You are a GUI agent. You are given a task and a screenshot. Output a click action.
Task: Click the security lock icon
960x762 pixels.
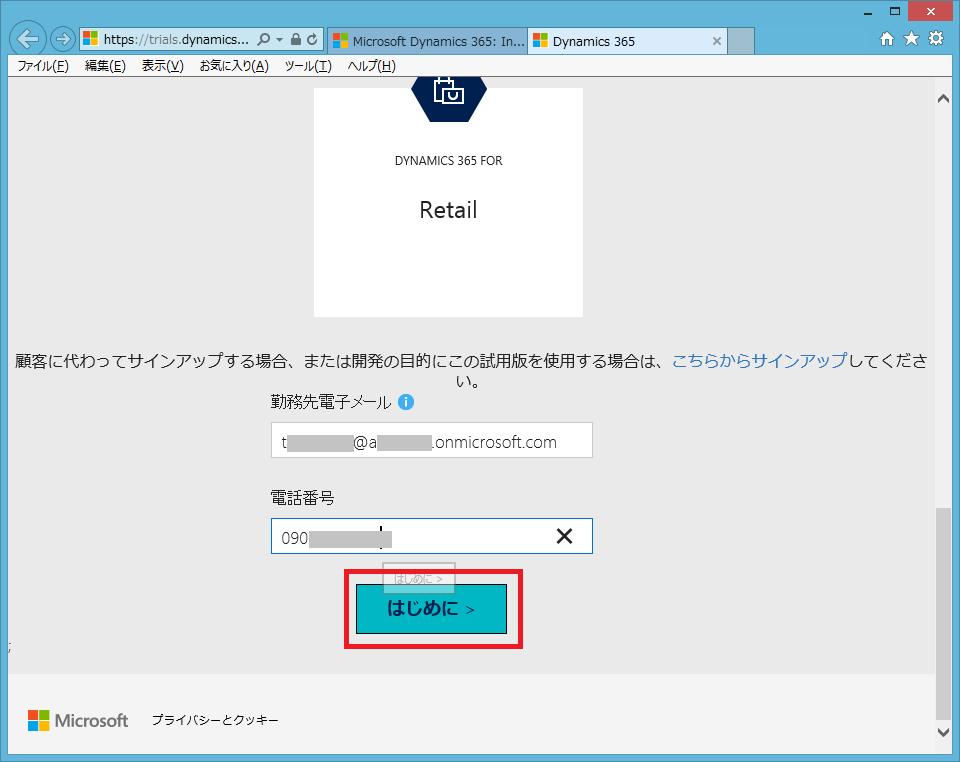pos(296,40)
